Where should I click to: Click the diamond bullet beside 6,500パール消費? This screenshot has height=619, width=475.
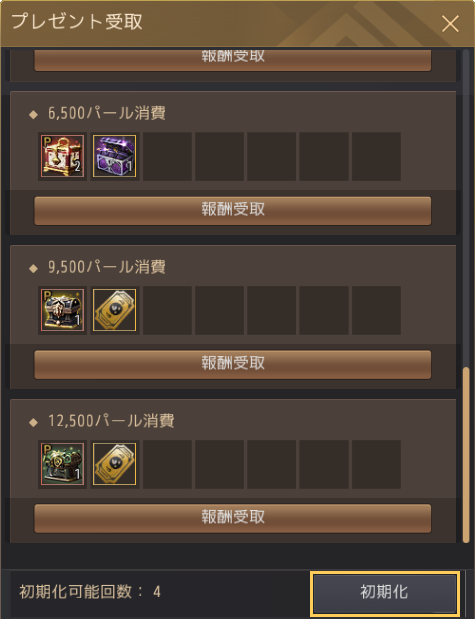point(33,114)
